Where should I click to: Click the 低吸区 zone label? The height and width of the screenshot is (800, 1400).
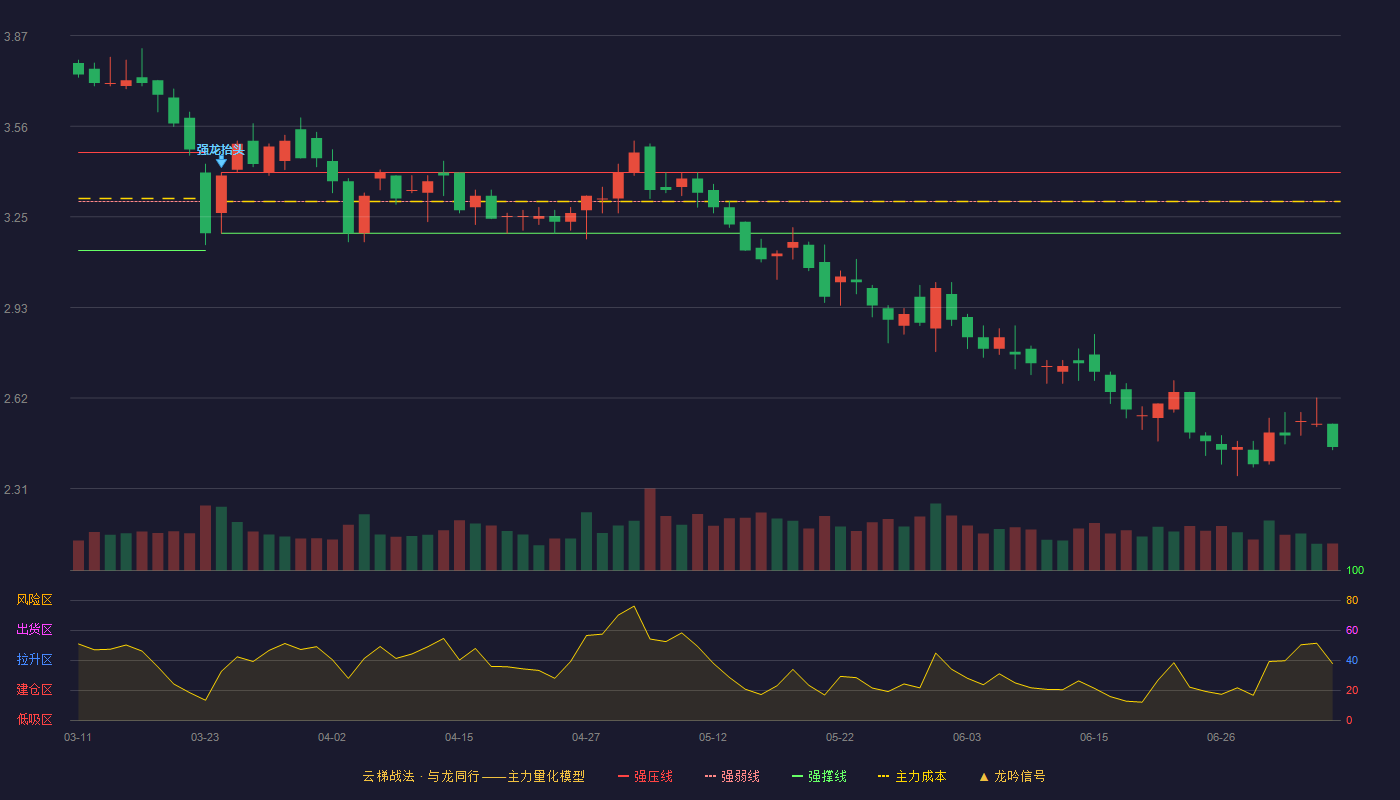pyautogui.click(x=34, y=719)
